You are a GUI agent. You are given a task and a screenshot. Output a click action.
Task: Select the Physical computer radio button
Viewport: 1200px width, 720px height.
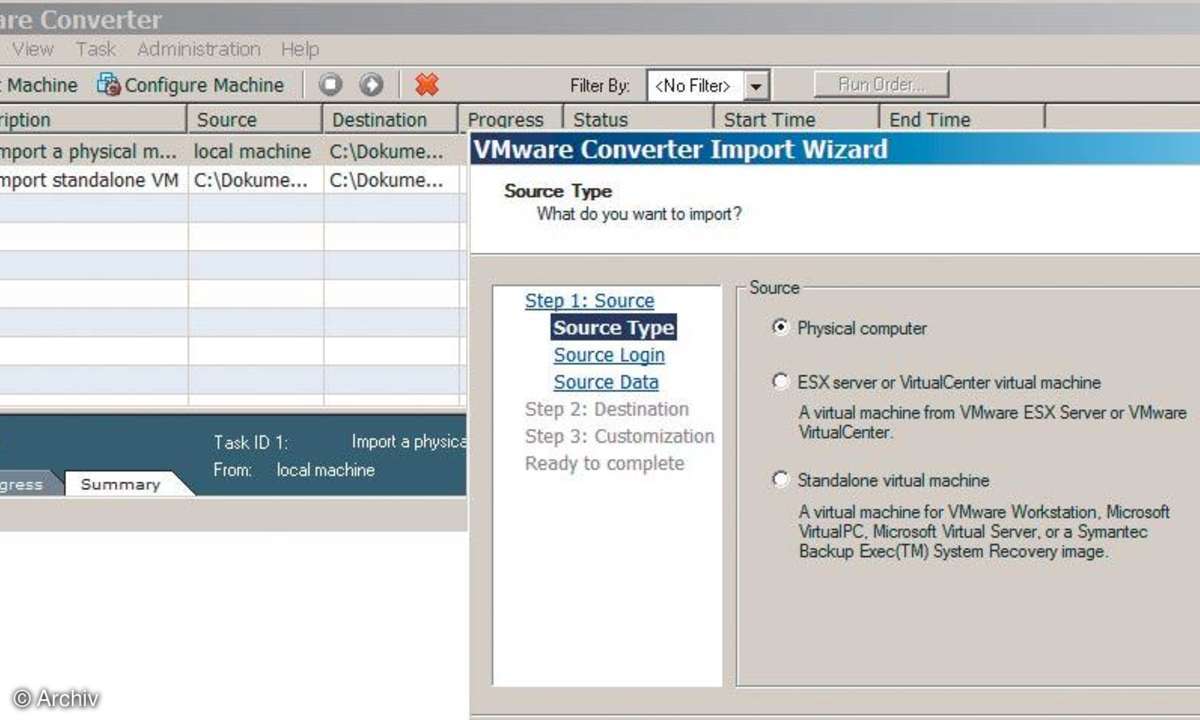(x=780, y=327)
